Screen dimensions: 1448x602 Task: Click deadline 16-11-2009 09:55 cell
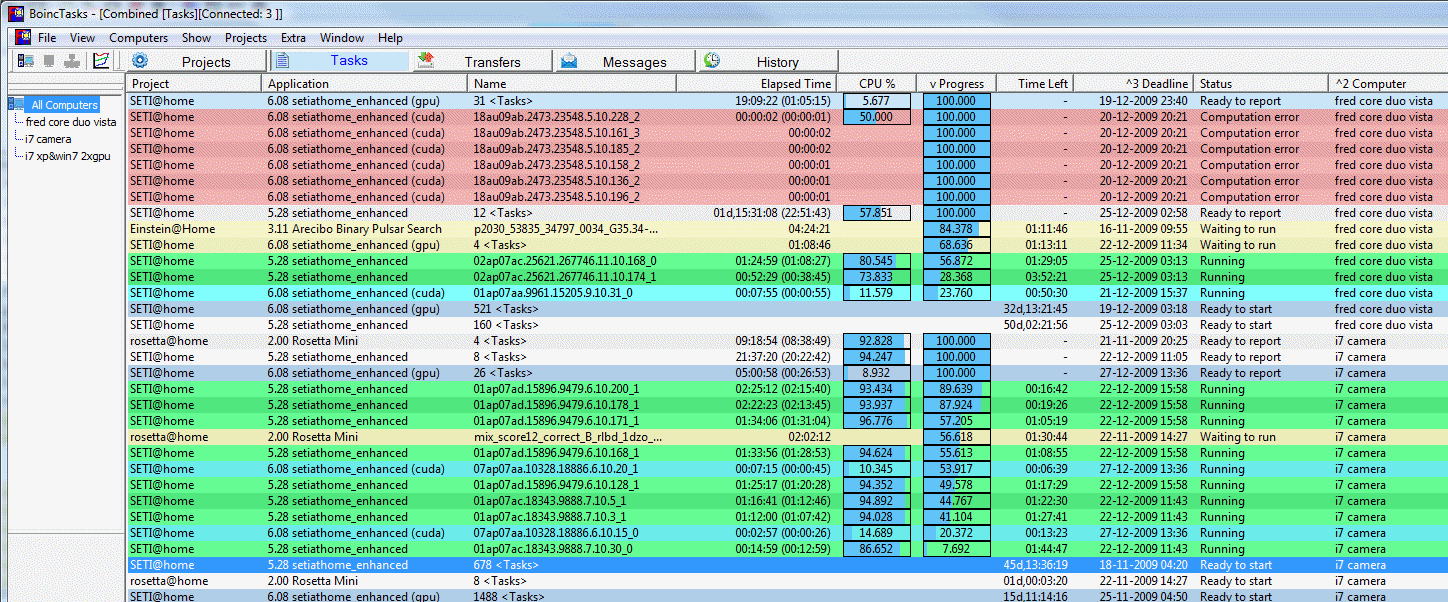[x=1144, y=229]
